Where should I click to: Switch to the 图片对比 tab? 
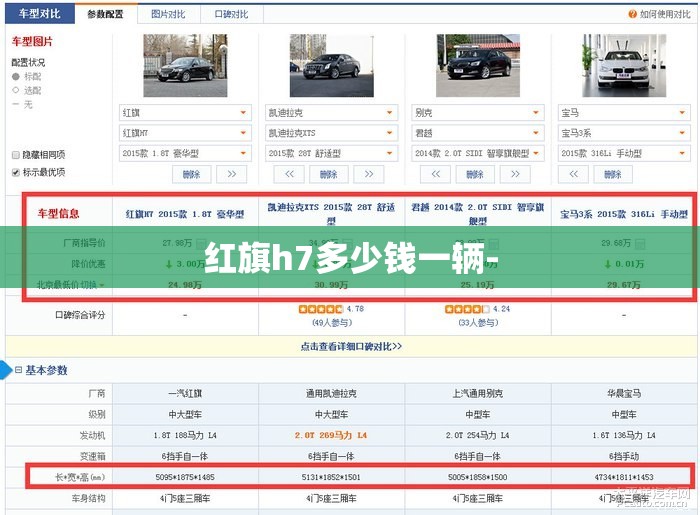click(x=168, y=14)
